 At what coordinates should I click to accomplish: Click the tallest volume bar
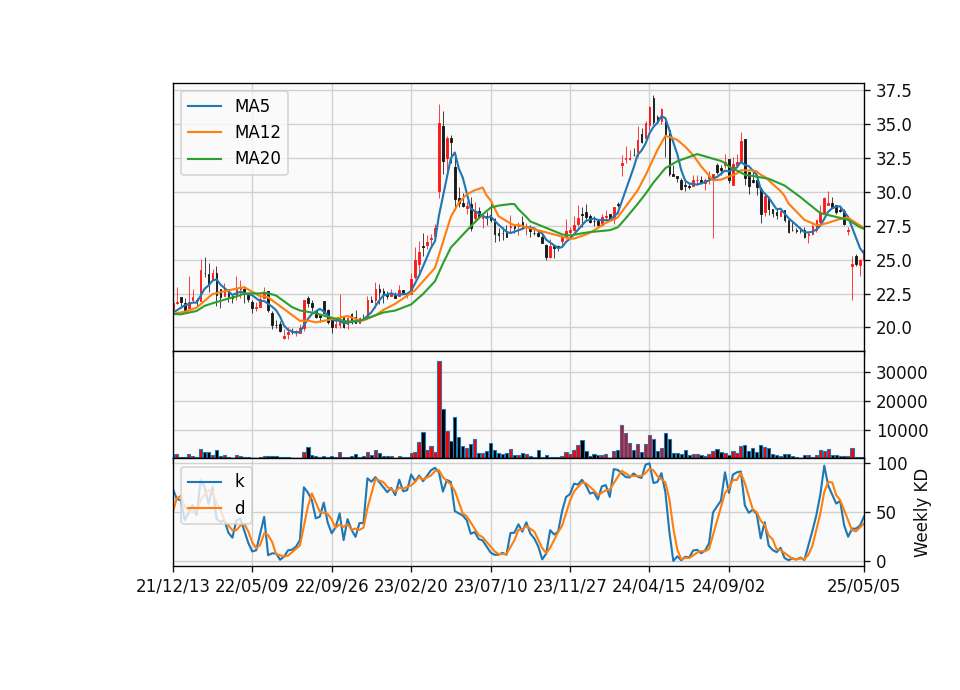pos(439,410)
